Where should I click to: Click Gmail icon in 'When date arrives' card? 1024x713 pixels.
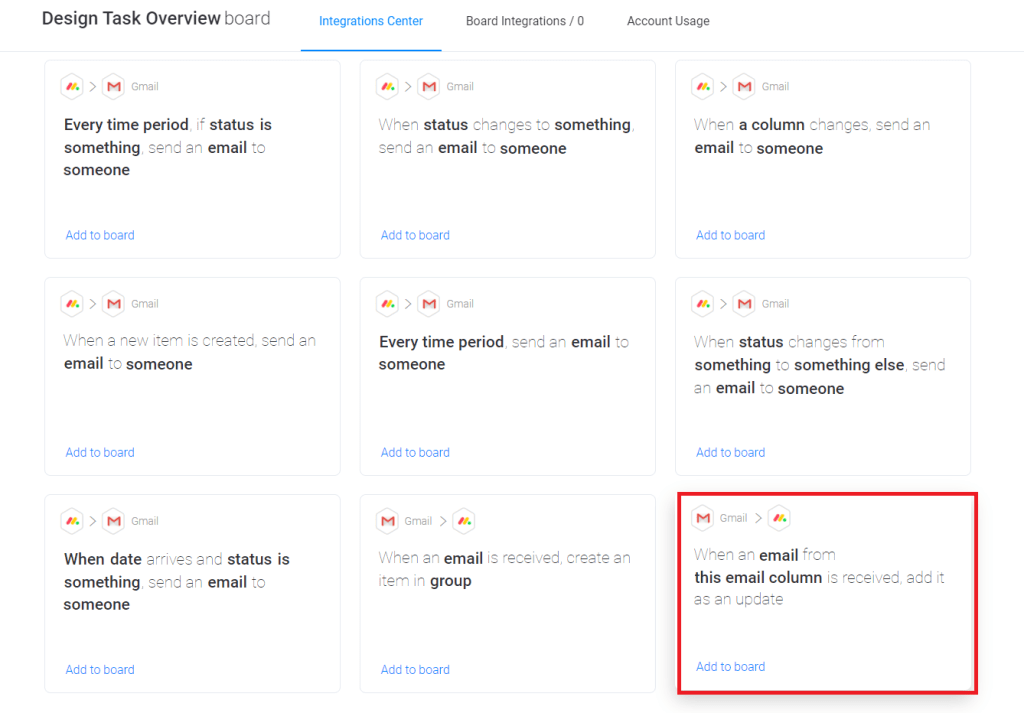pyautogui.click(x=114, y=521)
